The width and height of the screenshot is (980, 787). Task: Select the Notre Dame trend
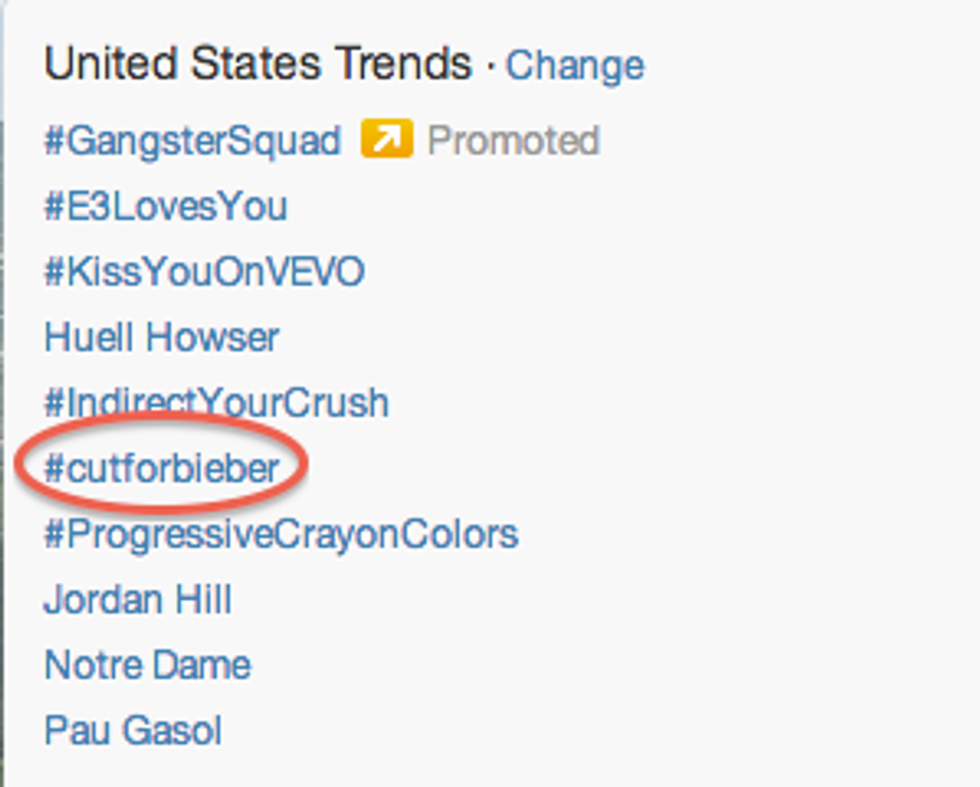click(x=147, y=665)
